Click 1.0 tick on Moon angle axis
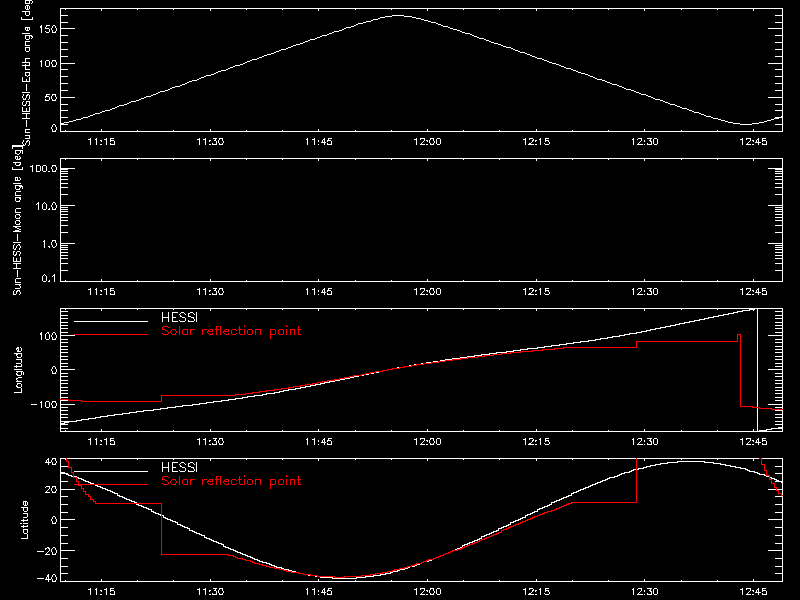The height and width of the screenshot is (600, 800). (x=49, y=244)
